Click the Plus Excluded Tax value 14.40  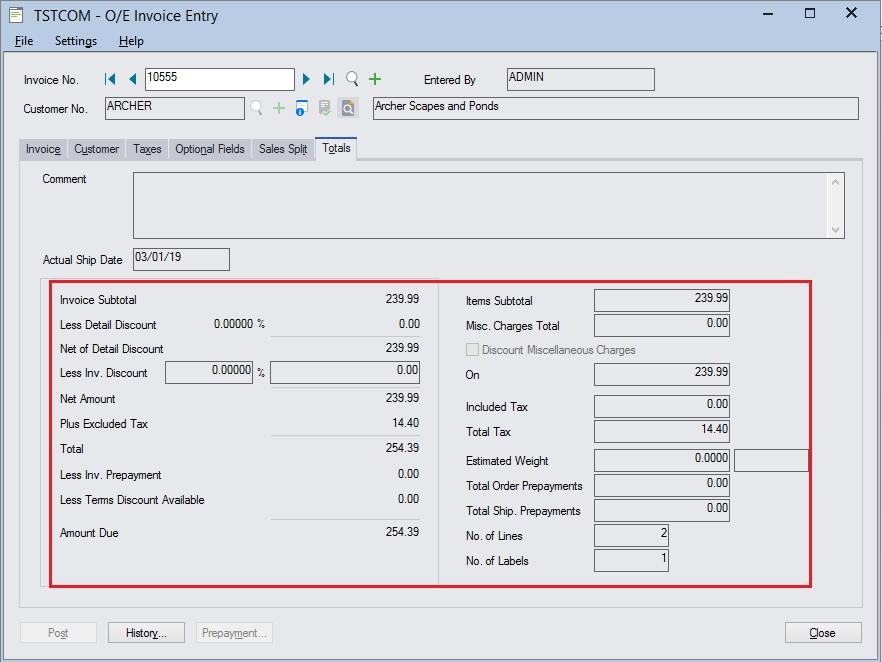tap(406, 423)
